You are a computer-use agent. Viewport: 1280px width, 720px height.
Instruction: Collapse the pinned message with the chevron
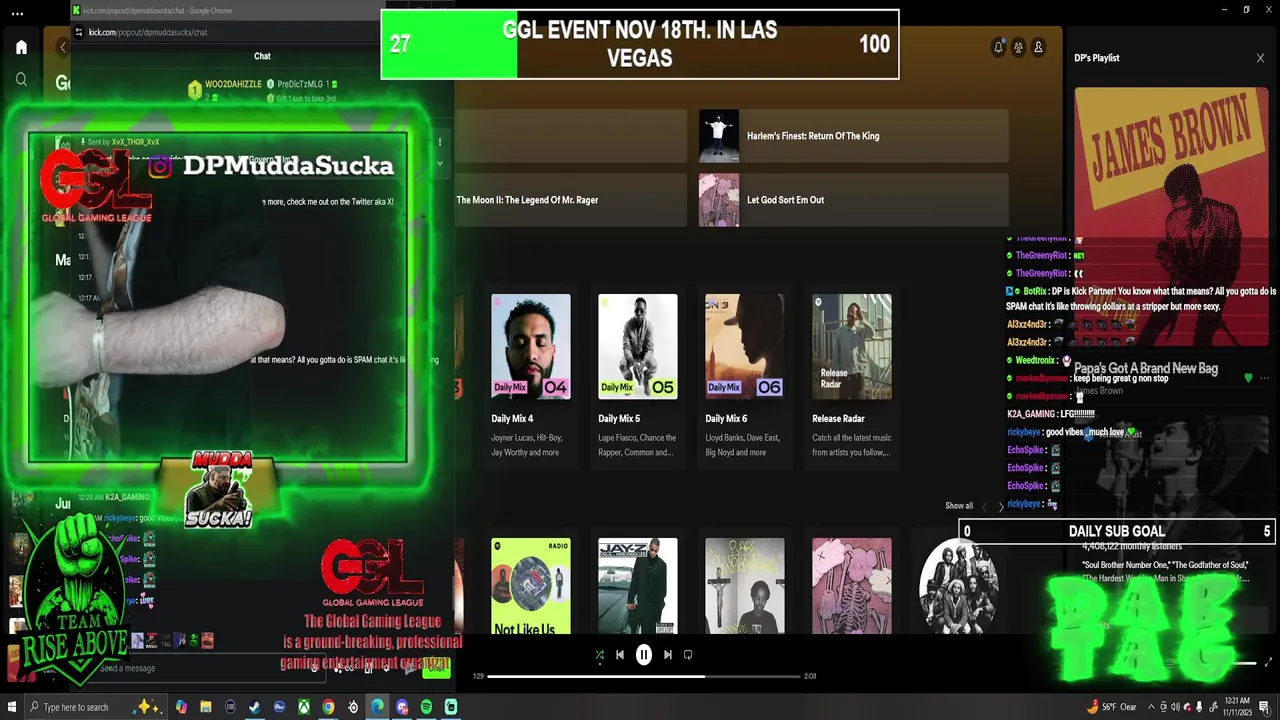pyautogui.click(x=440, y=163)
